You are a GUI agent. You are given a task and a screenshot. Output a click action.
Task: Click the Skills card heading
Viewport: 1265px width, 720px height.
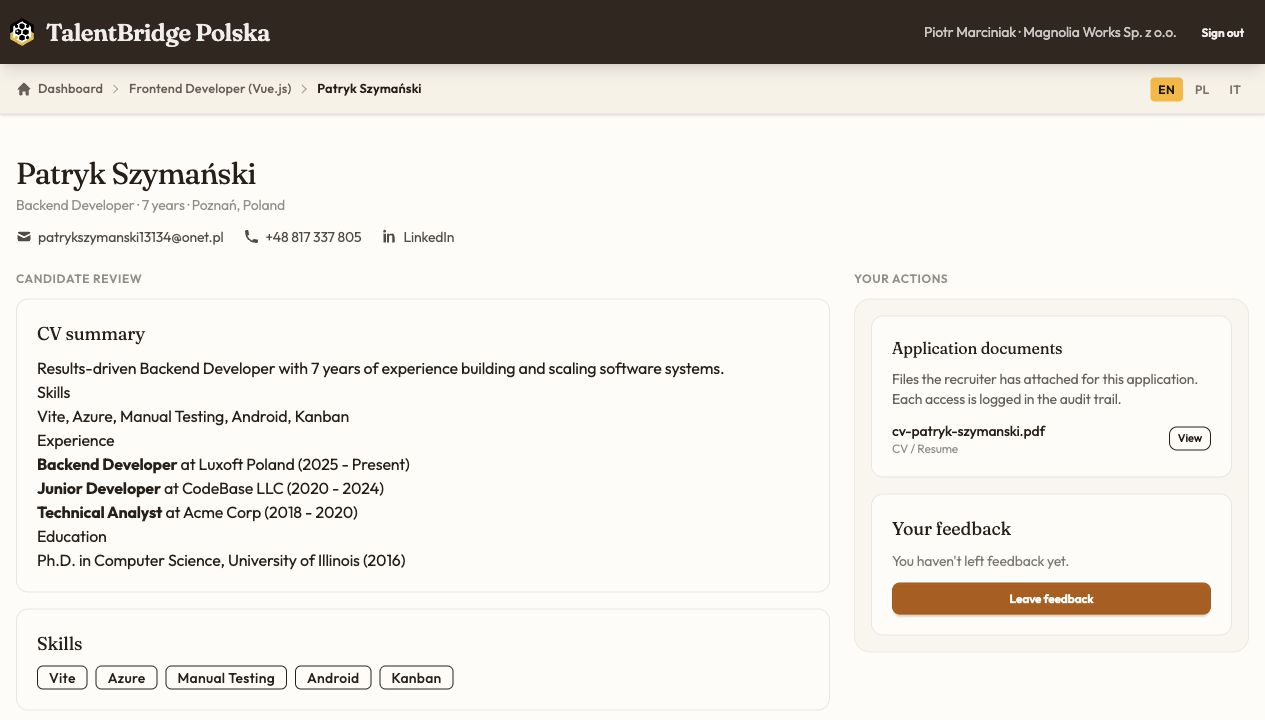point(60,643)
